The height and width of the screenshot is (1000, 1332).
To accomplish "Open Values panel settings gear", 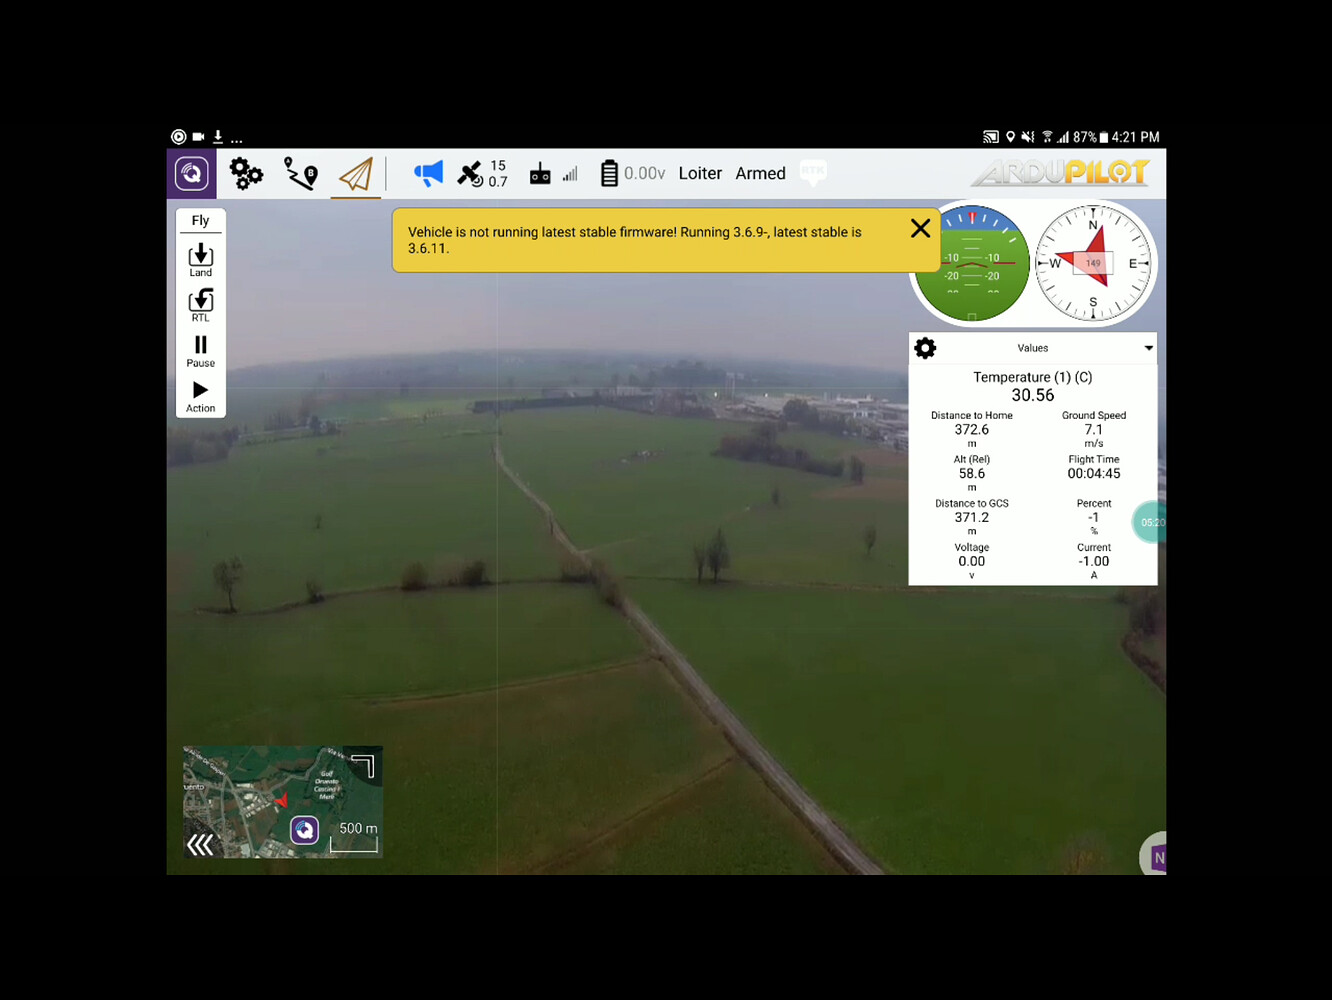I will coord(926,348).
